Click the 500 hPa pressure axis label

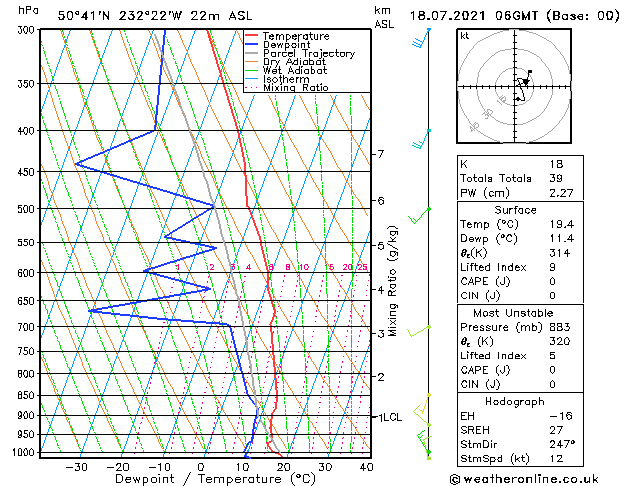(x=26, y=209)
